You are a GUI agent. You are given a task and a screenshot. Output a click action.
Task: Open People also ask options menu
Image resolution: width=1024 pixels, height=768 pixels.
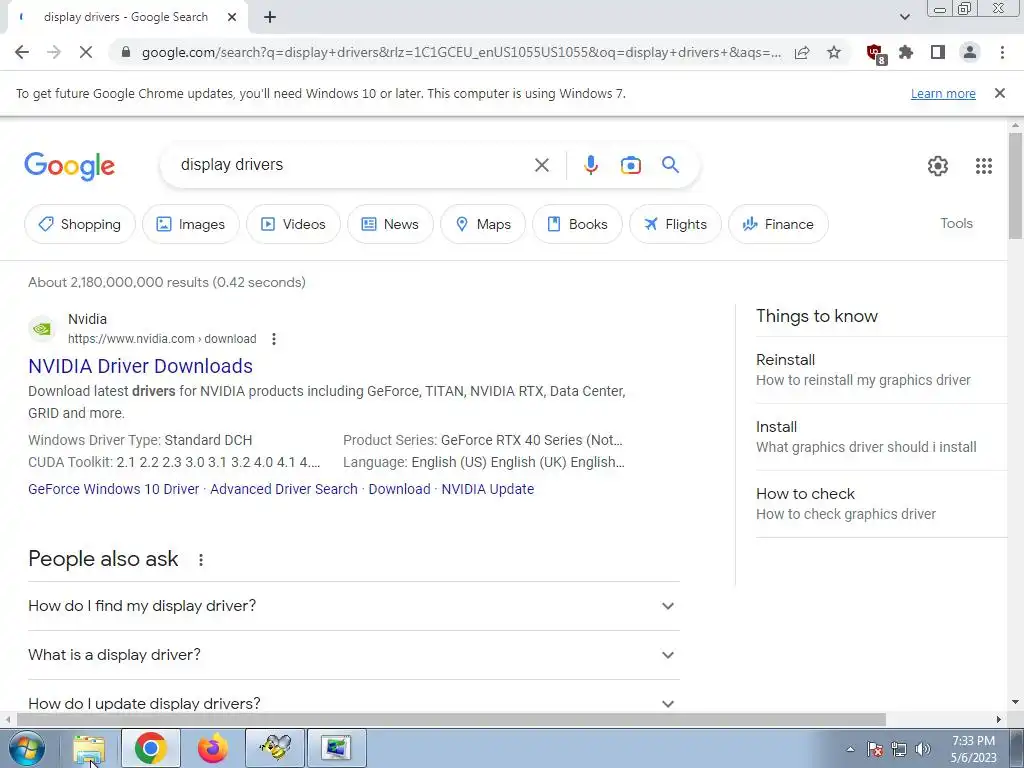[x=201, y=560]
